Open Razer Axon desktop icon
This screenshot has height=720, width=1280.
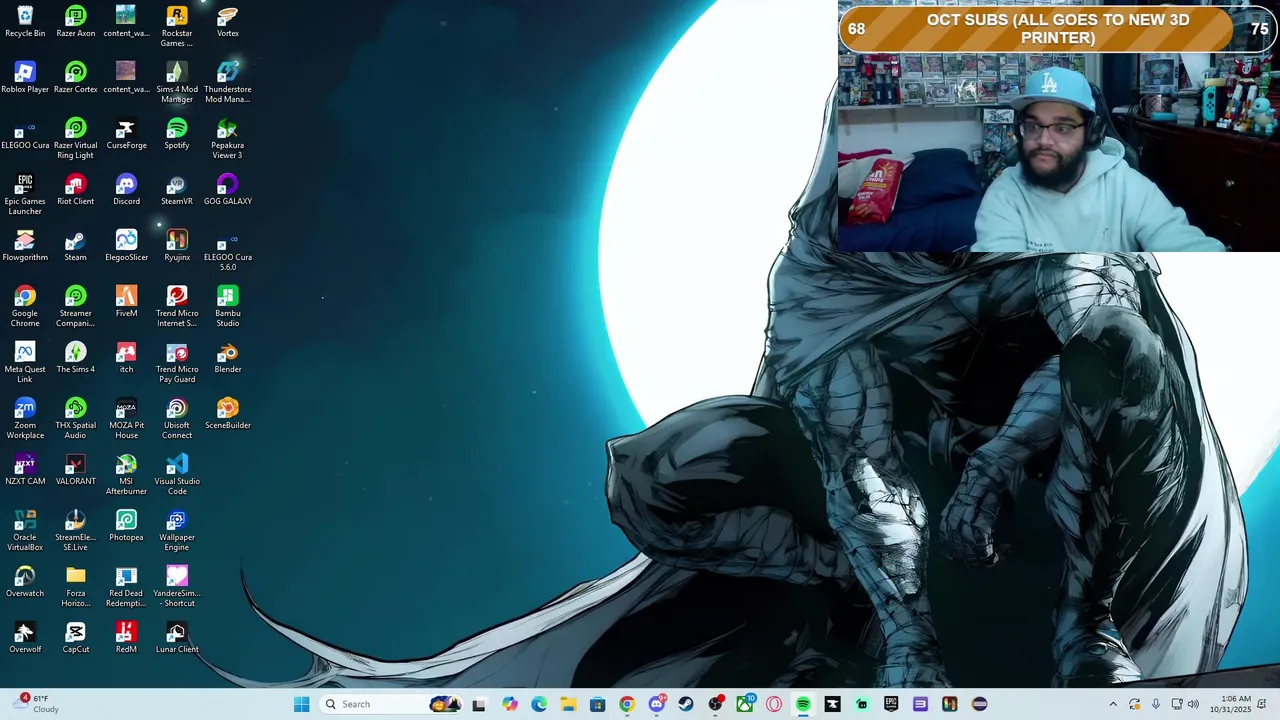[76, 22]
